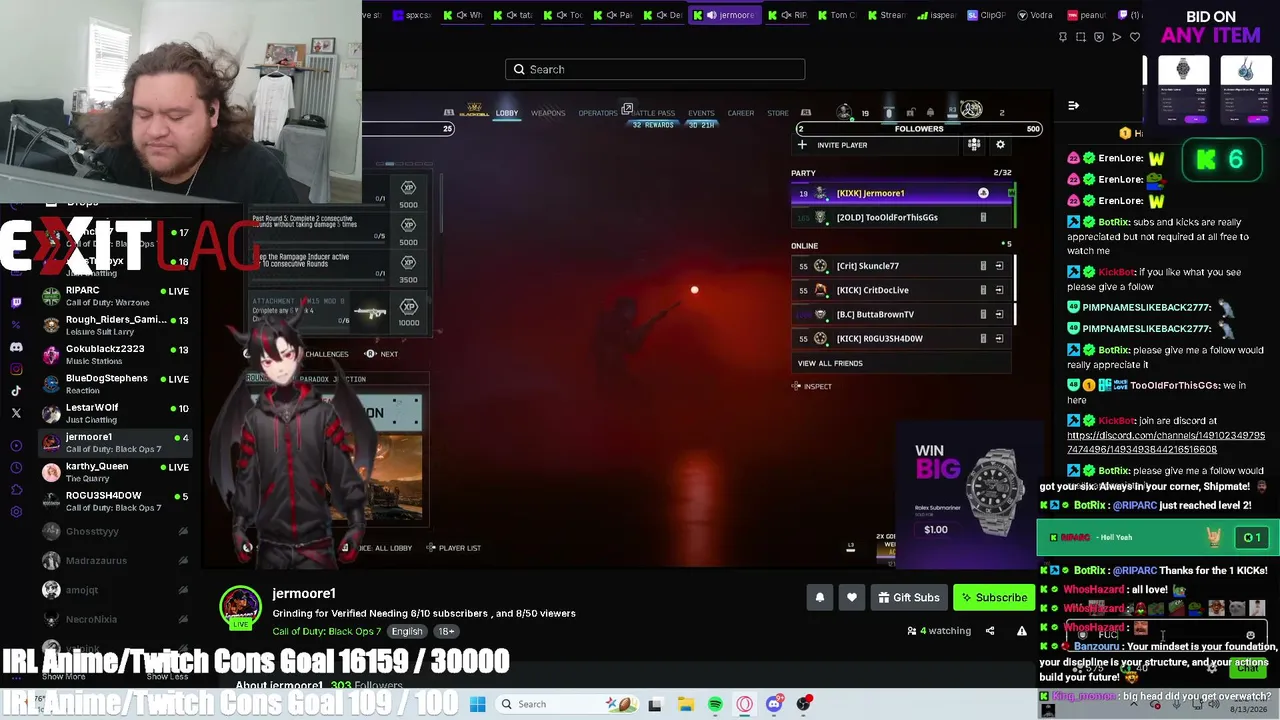The width and height of the screenshot is (1280, 720).
Task: Open chat settings gear icon
Action: point(1212,668)
